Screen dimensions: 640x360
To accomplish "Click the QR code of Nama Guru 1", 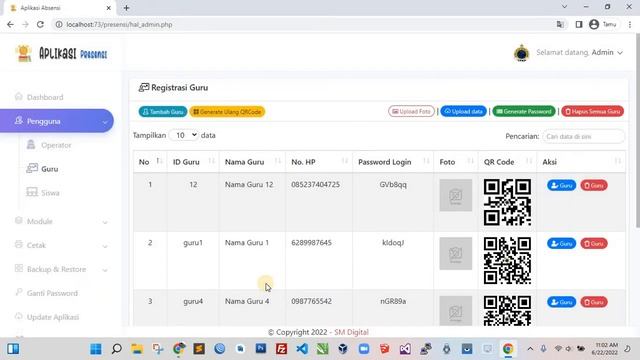I will tap(507, 261).
